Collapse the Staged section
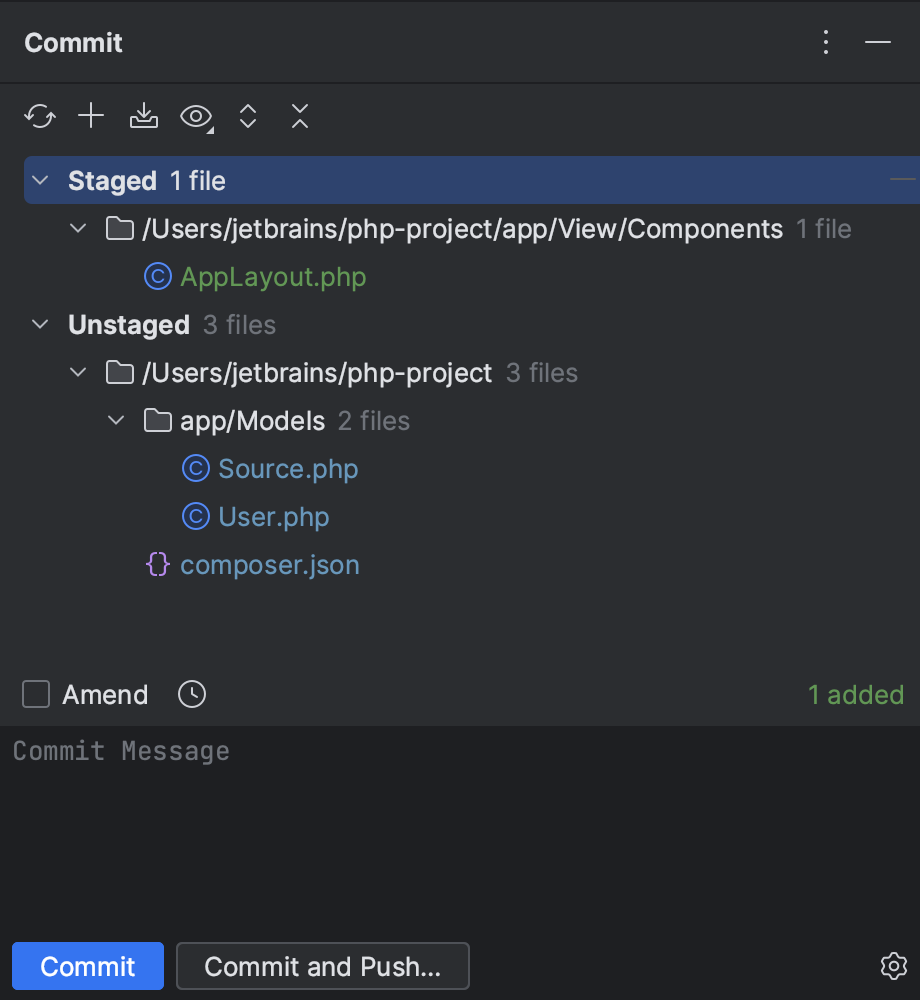This screenshot has width=920, height=1000. tap(39, 181)
